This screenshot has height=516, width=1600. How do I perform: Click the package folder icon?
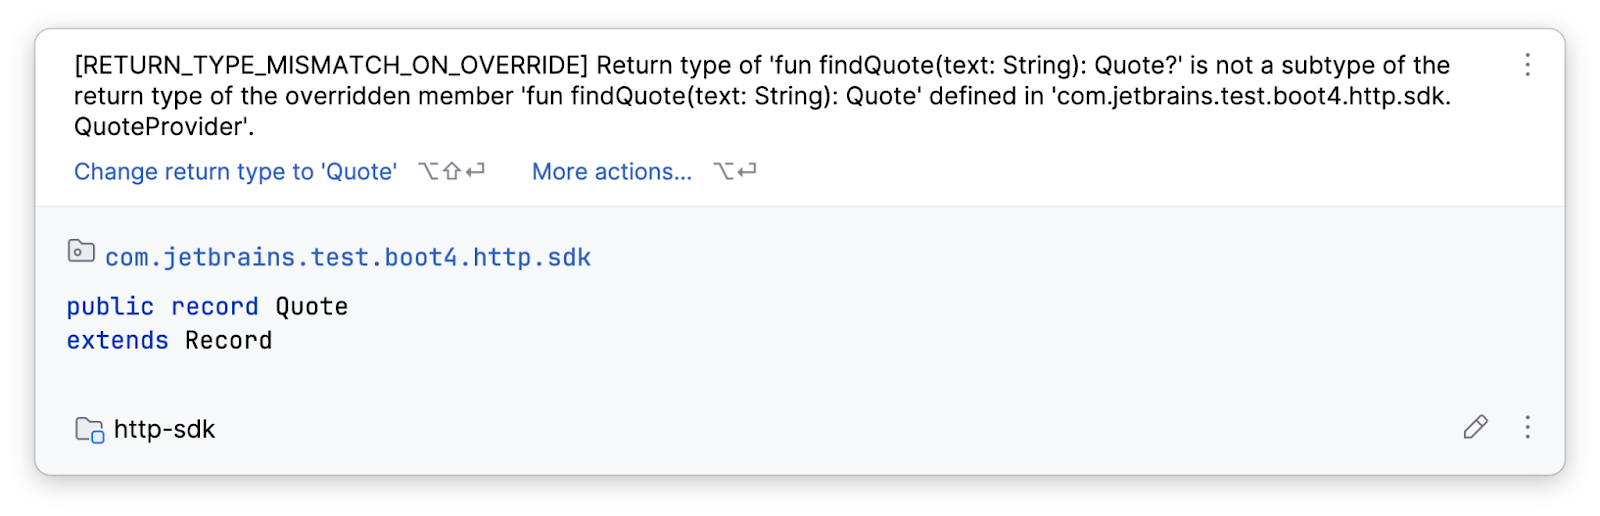[81, 251]
